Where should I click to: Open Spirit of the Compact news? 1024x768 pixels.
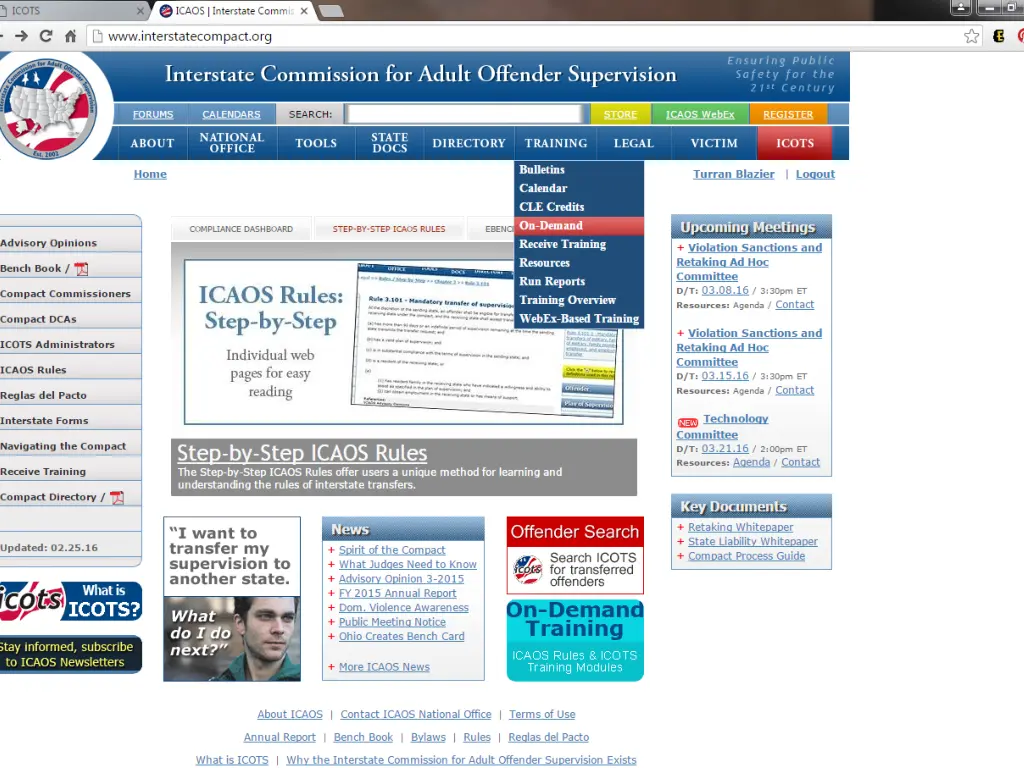pyautogui.click(x=392, y=550)
